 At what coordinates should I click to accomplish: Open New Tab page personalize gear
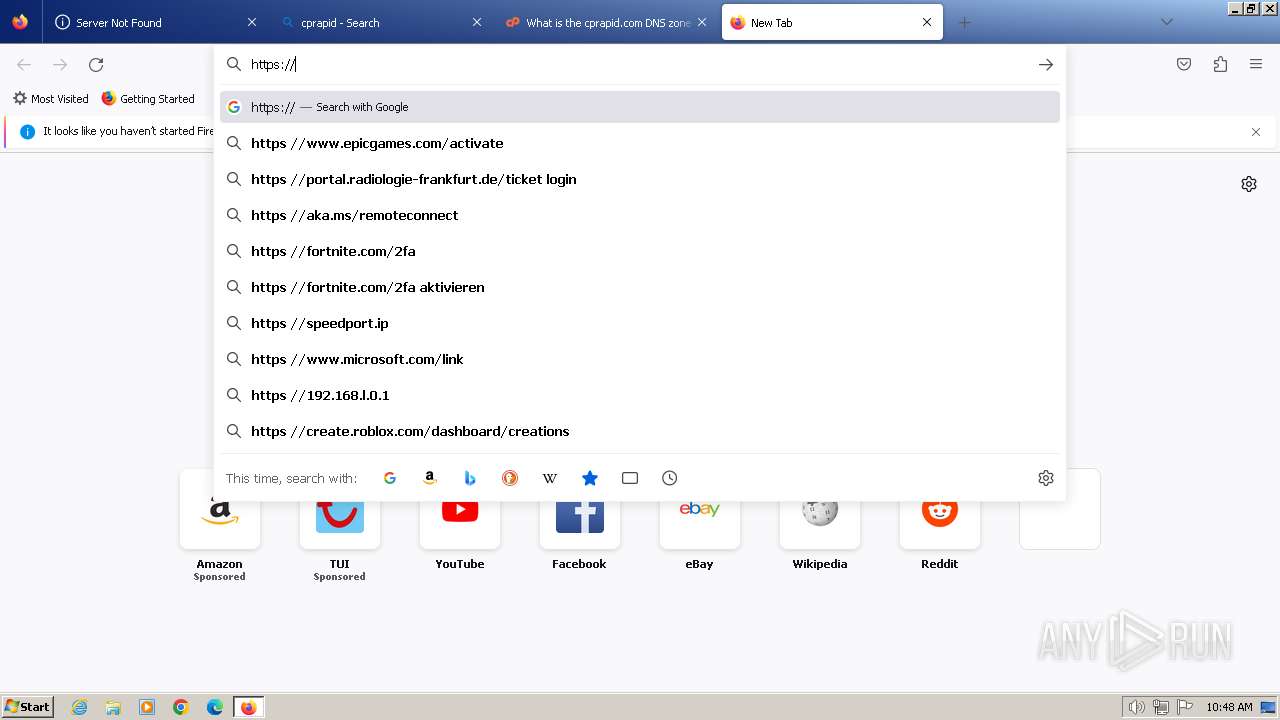pyautogui.click(x=1249, y=184)
